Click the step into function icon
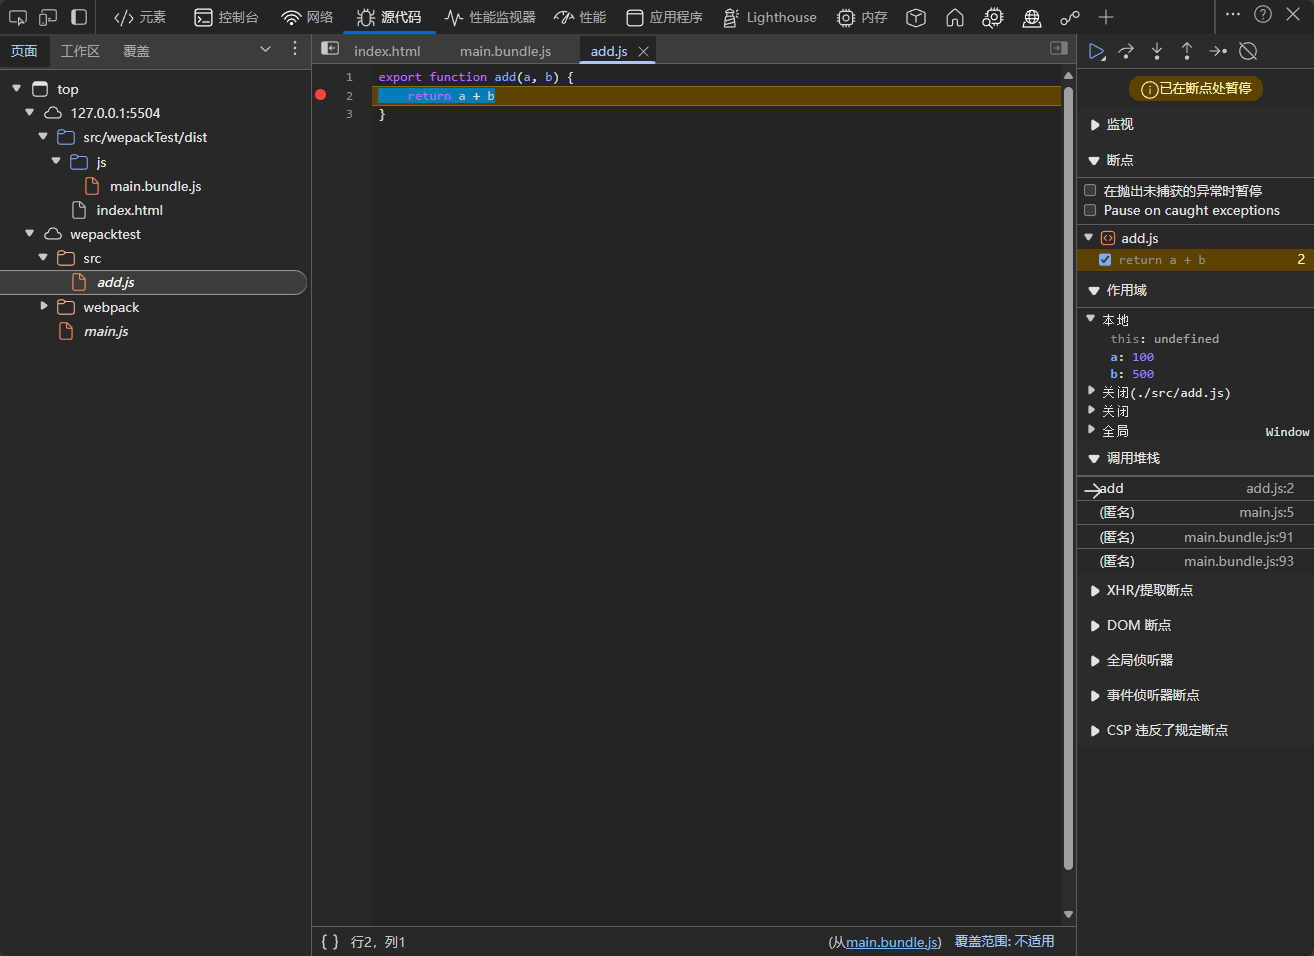1314x956 pixels. click(1157, 51)
